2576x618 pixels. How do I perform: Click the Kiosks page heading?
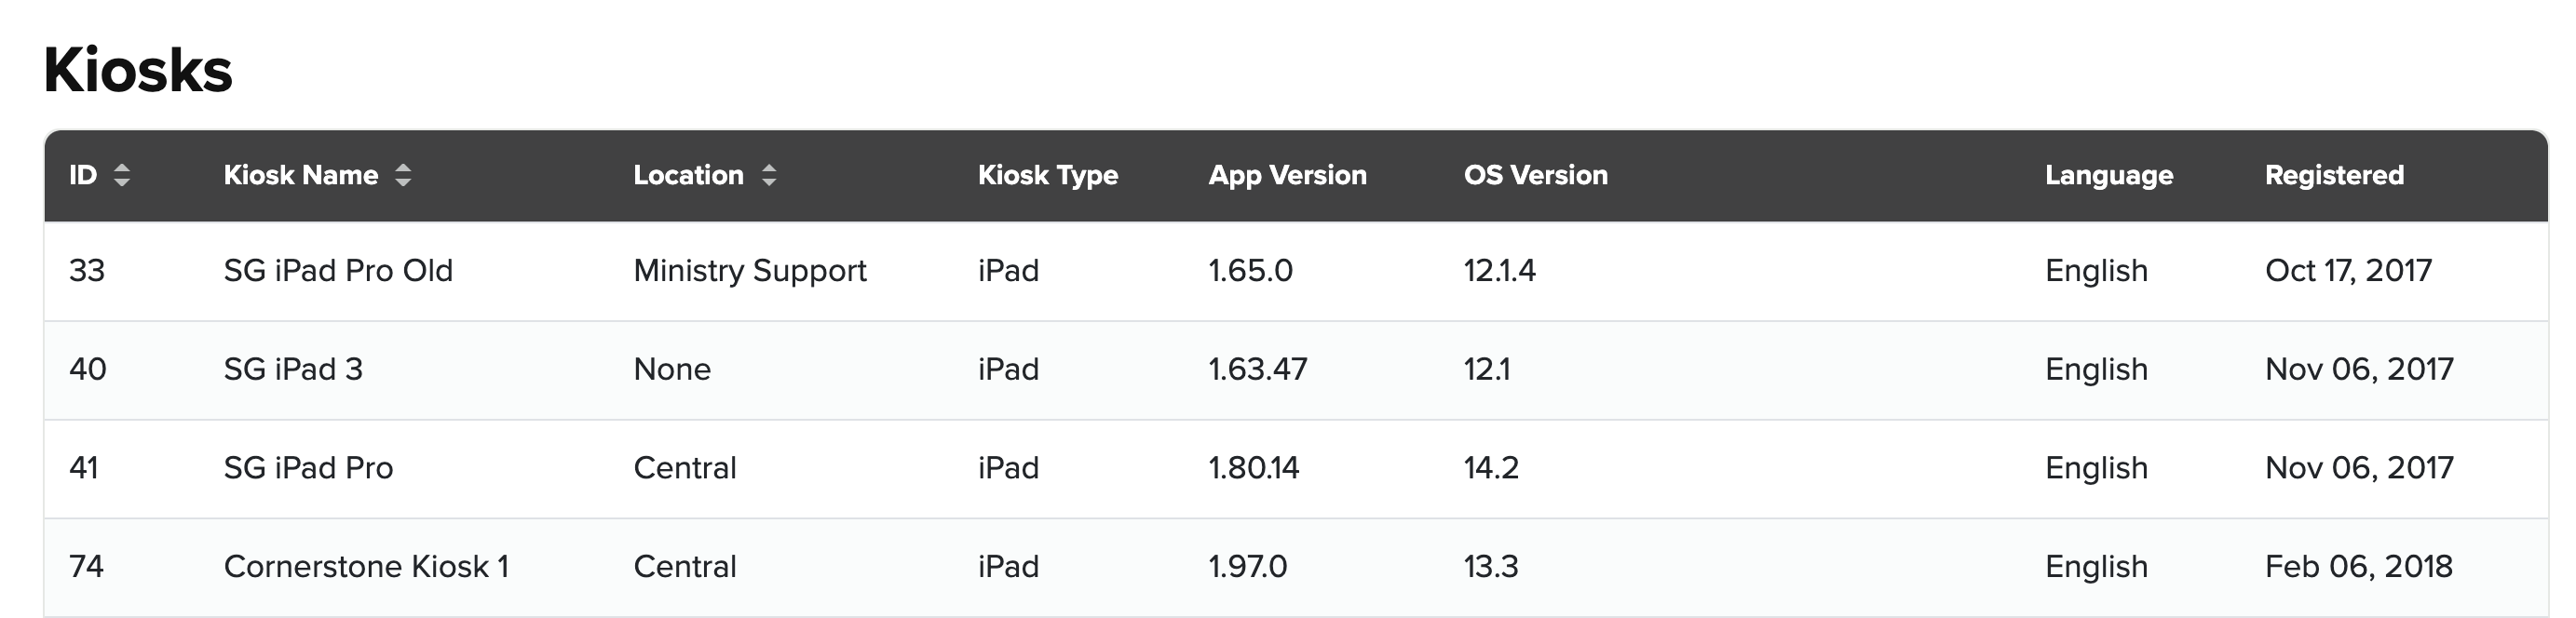coord(138,70)
